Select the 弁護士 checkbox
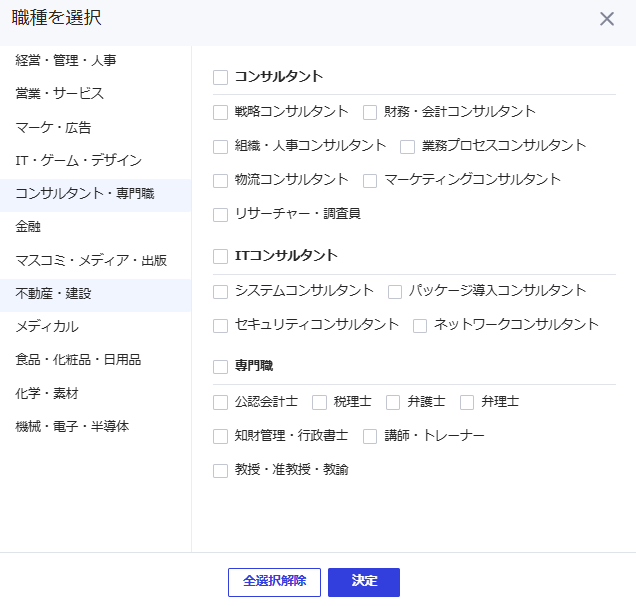Screen dimensions: 636x606 coord(393,402)
